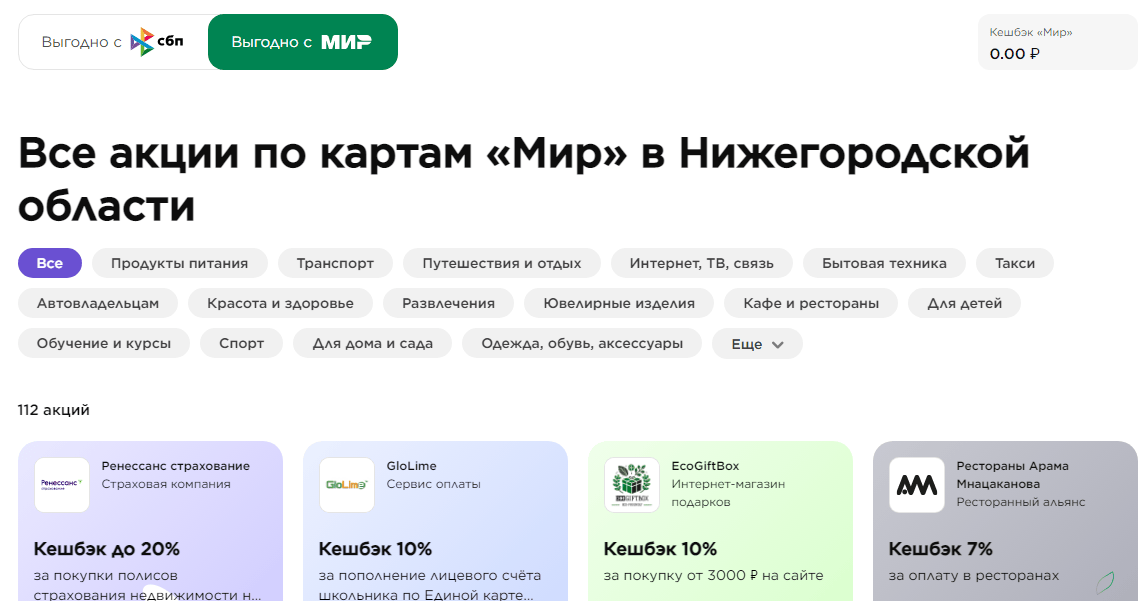Choose the «Интернет, ТВ, связь» filter
Viewport: 1144px width, 601px height.
click(702, 263)
